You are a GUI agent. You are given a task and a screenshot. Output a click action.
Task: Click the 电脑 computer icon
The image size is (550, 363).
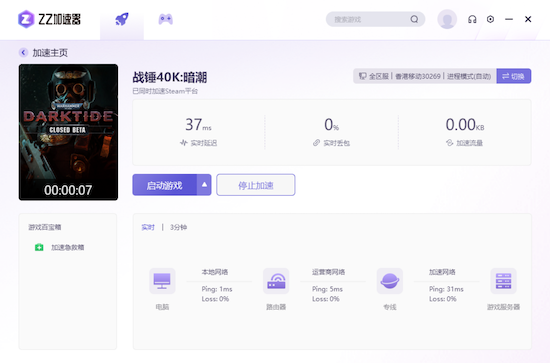162,281
